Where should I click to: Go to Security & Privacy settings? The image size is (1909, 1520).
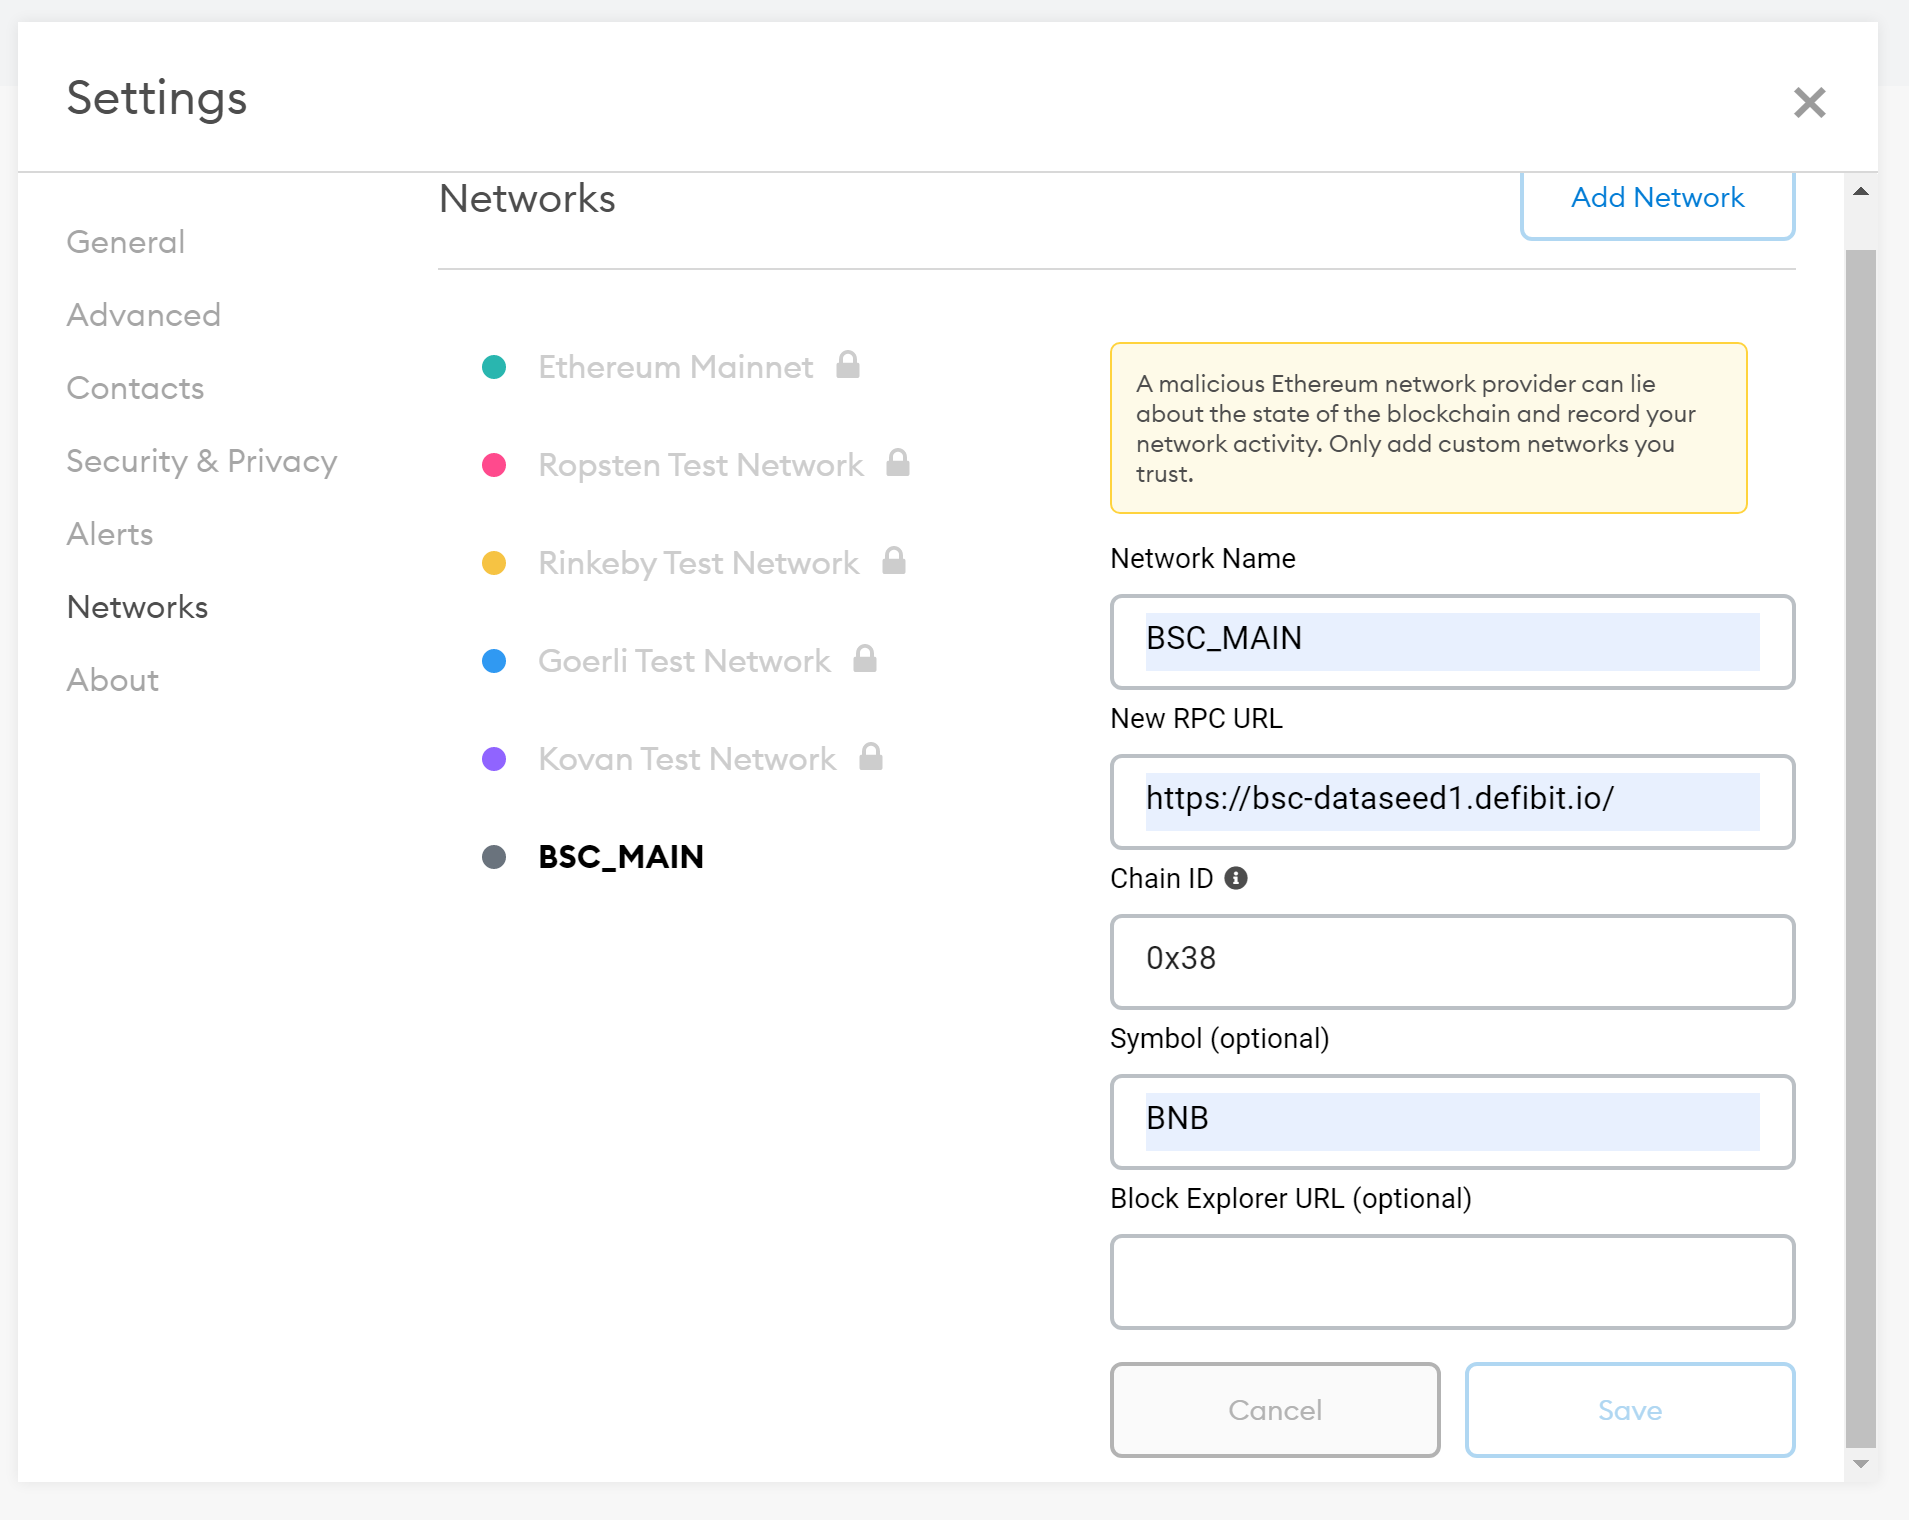coord(202,461)
